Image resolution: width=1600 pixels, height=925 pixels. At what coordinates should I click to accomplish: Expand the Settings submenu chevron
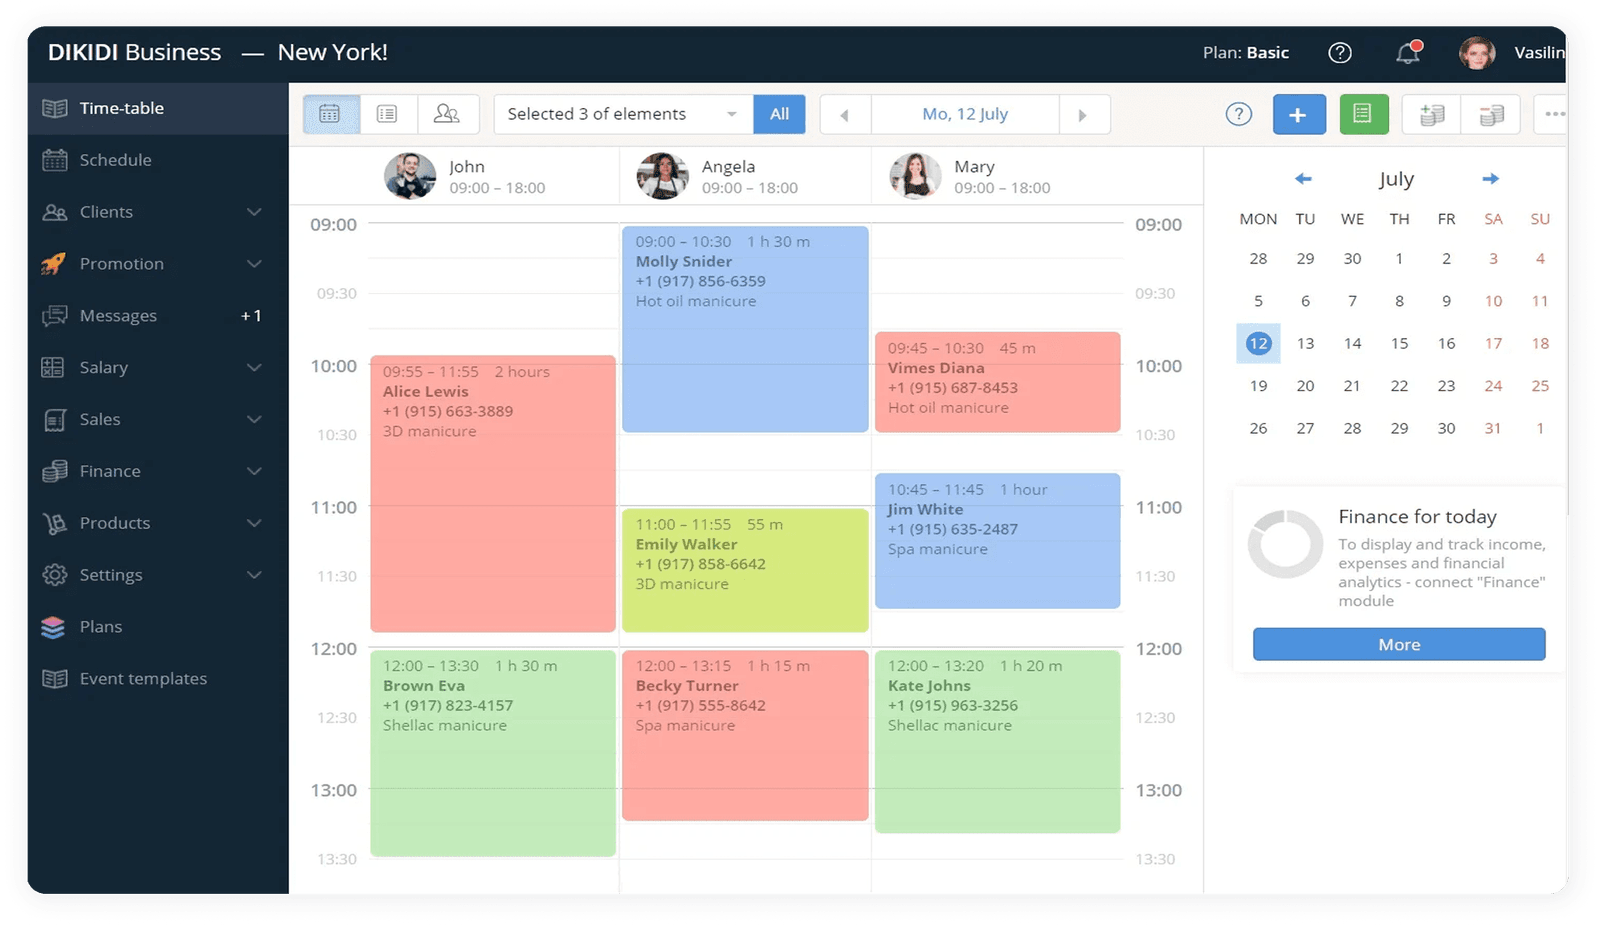pyautogui.click(x=254, y=575)
